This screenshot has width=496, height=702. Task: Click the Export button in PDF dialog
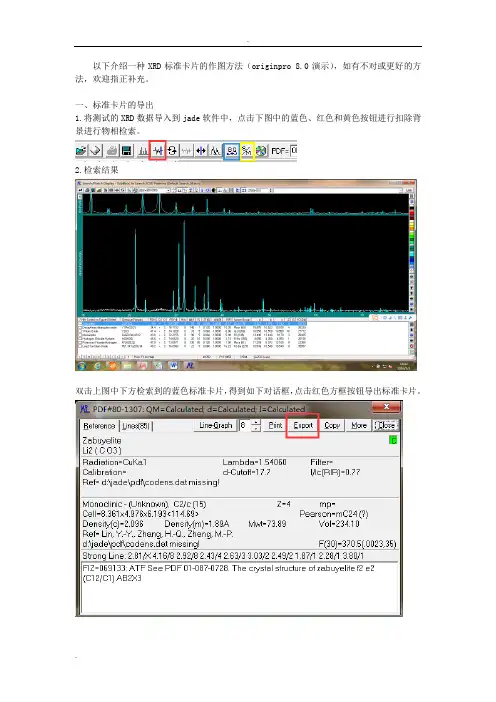[303, 425]
